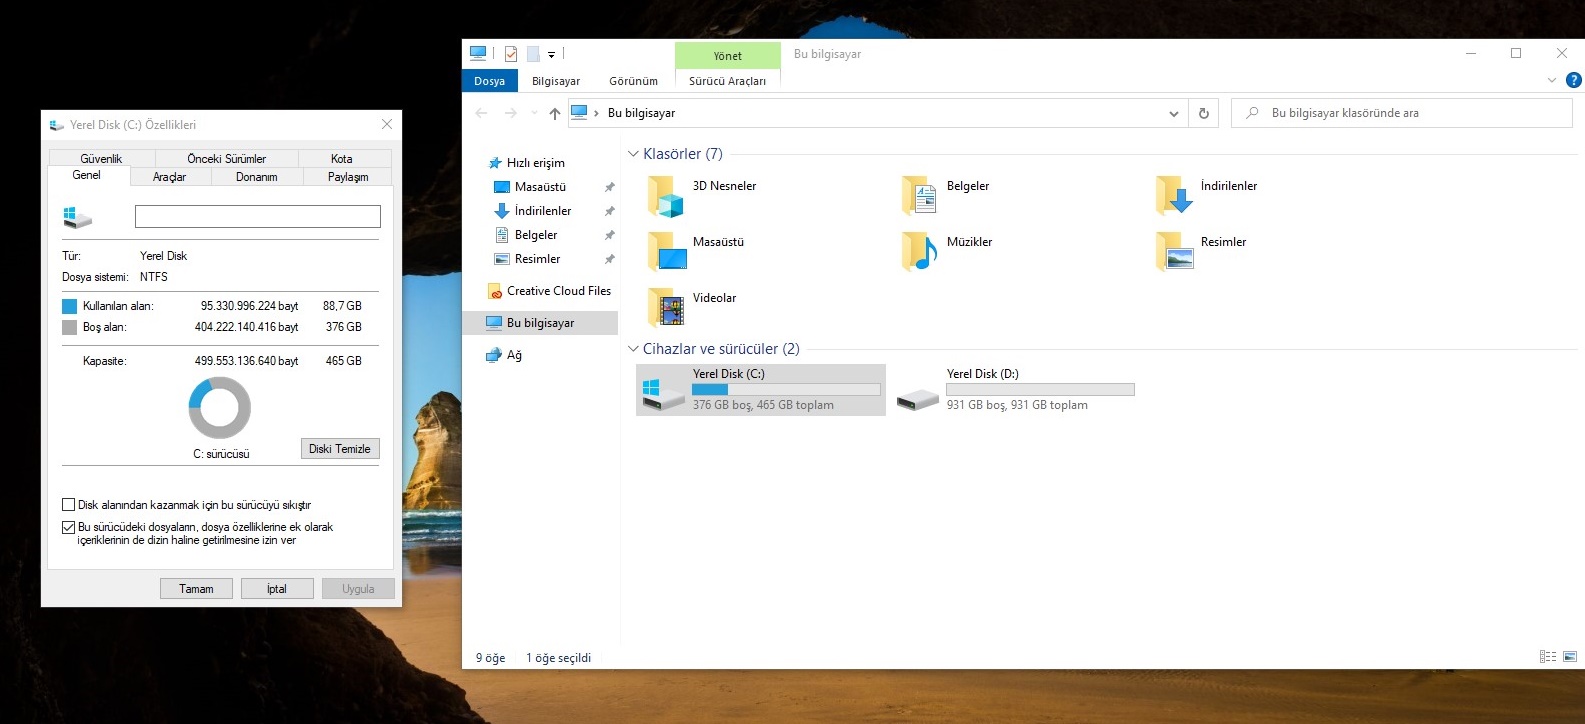The height and width of the screenshot is (724, 1585).
Task: Uncheck the allow file indexing checkbox
Action: pos(69,527)
